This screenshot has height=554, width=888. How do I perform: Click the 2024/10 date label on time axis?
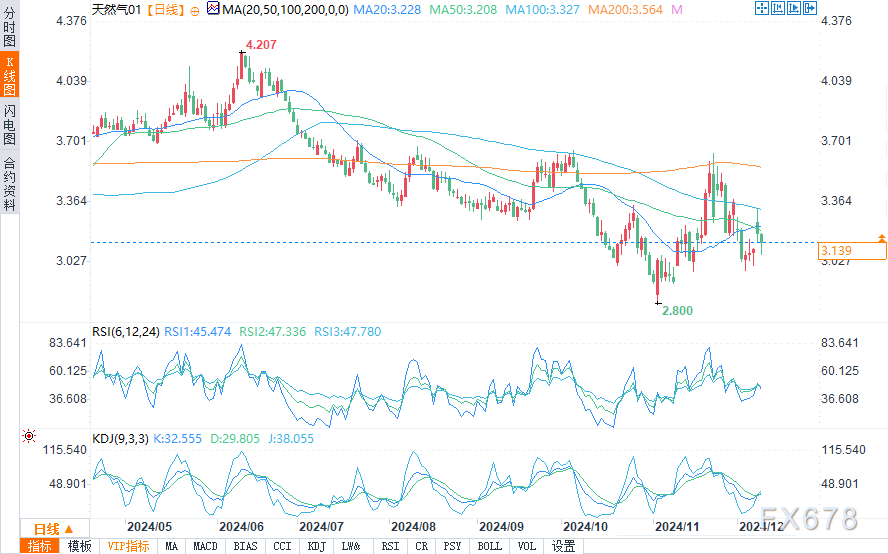click(x=586, y=527)
